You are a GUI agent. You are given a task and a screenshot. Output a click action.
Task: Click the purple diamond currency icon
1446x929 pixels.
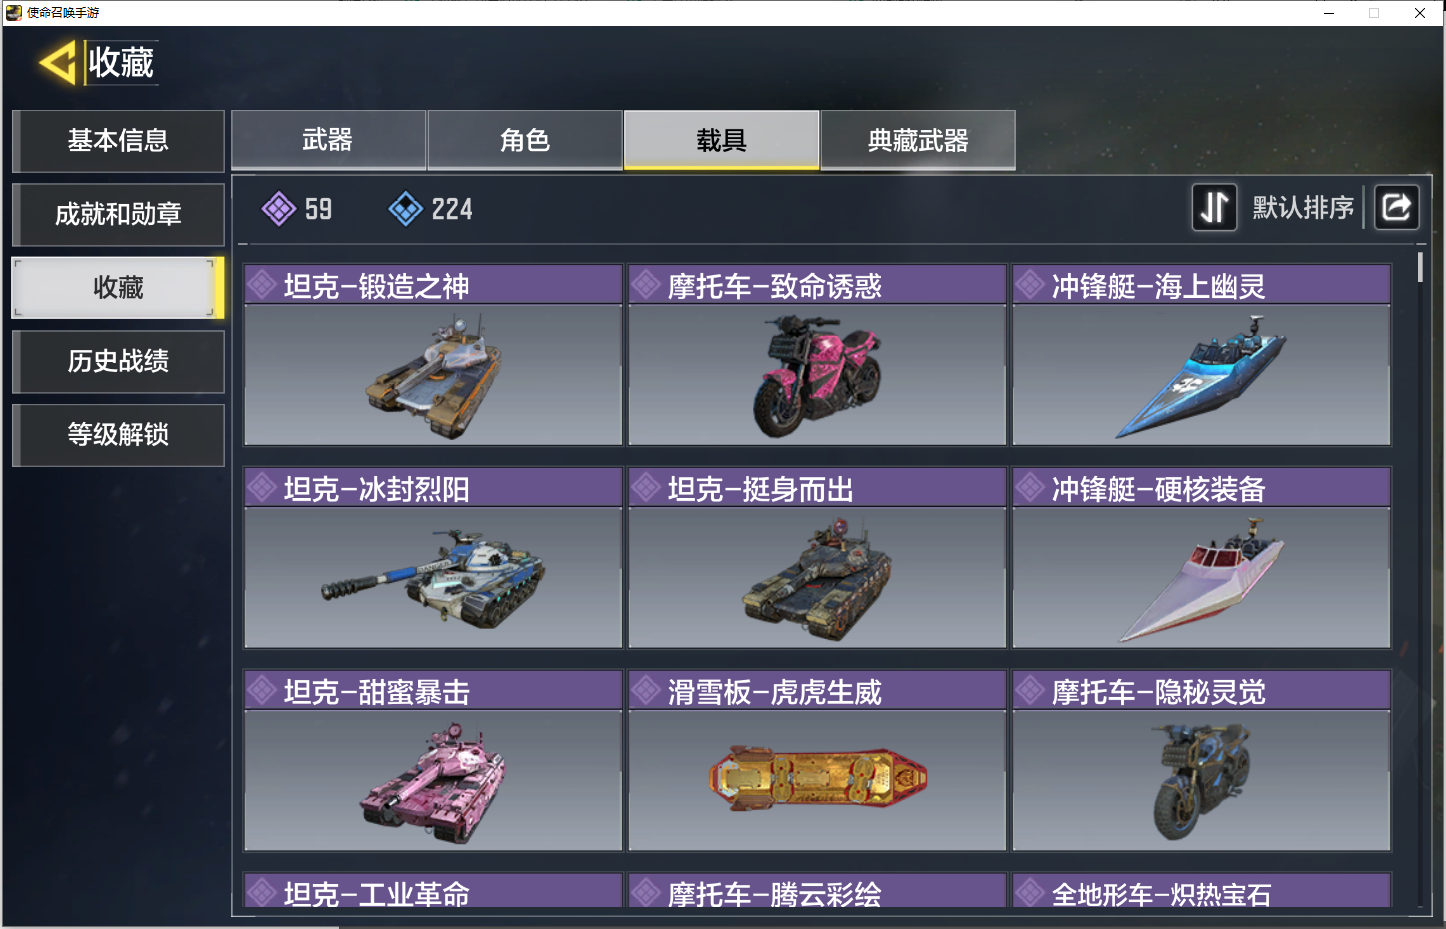click(278, 209)
